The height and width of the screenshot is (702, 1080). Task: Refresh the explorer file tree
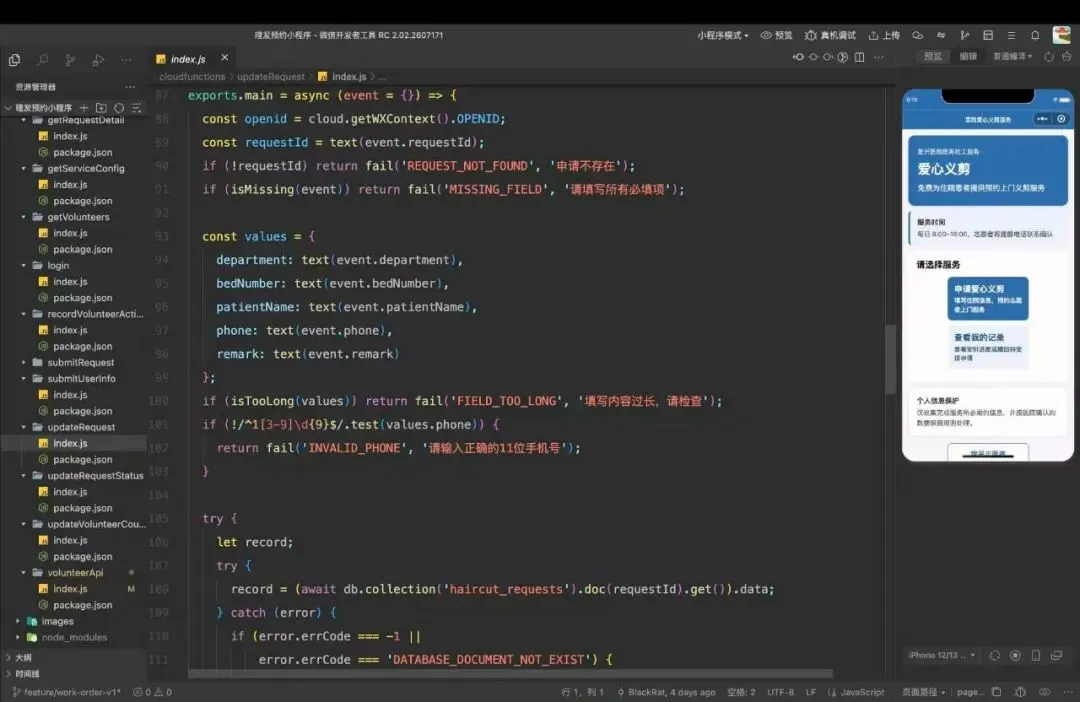click(119, 108)
